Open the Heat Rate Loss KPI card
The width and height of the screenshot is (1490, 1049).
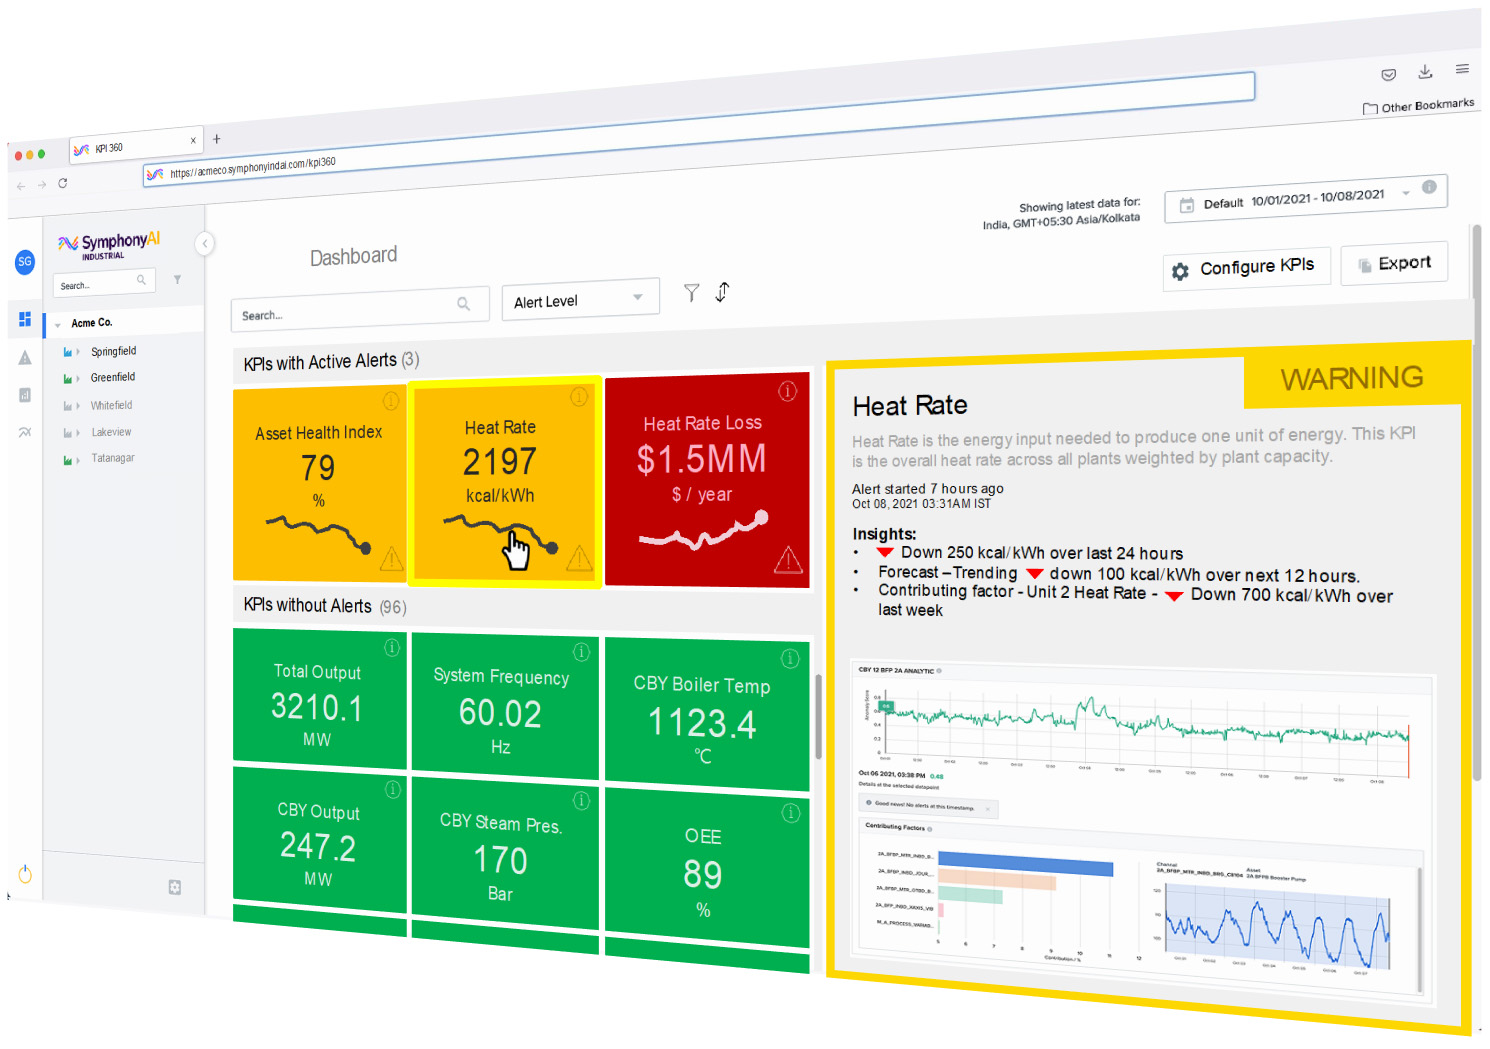pyautogui.click(x=707, y=480)
